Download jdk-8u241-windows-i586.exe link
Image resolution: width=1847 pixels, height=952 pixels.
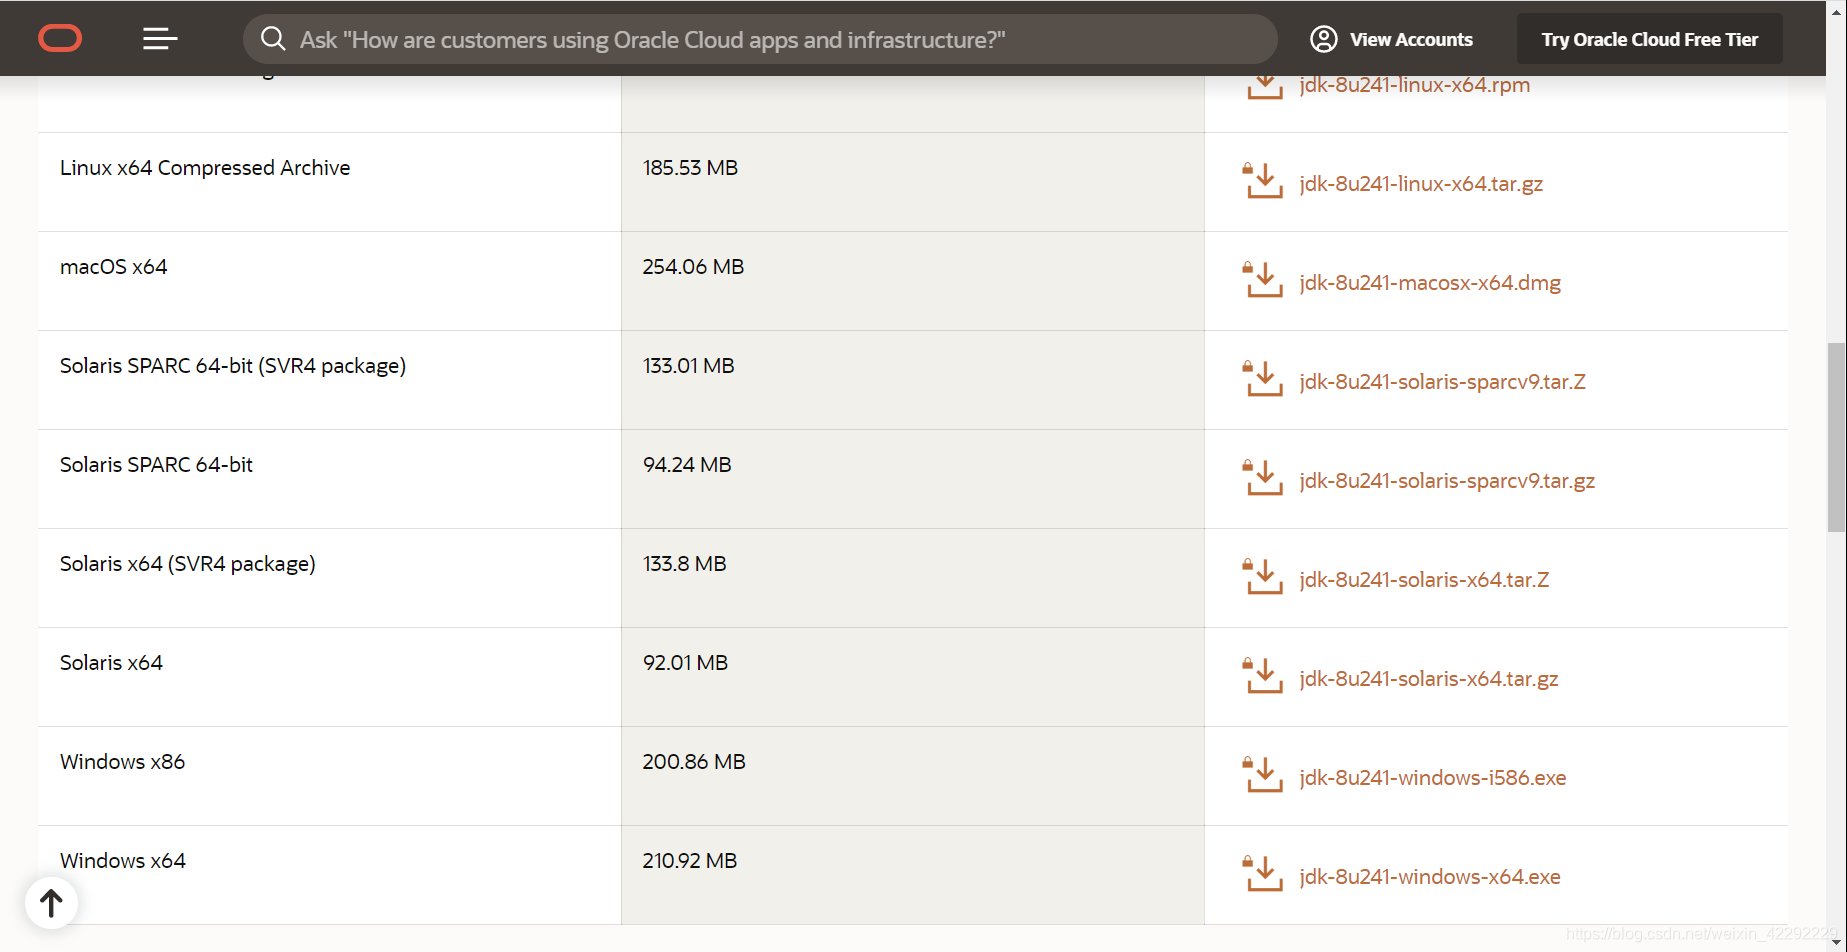pos(1433,778)
